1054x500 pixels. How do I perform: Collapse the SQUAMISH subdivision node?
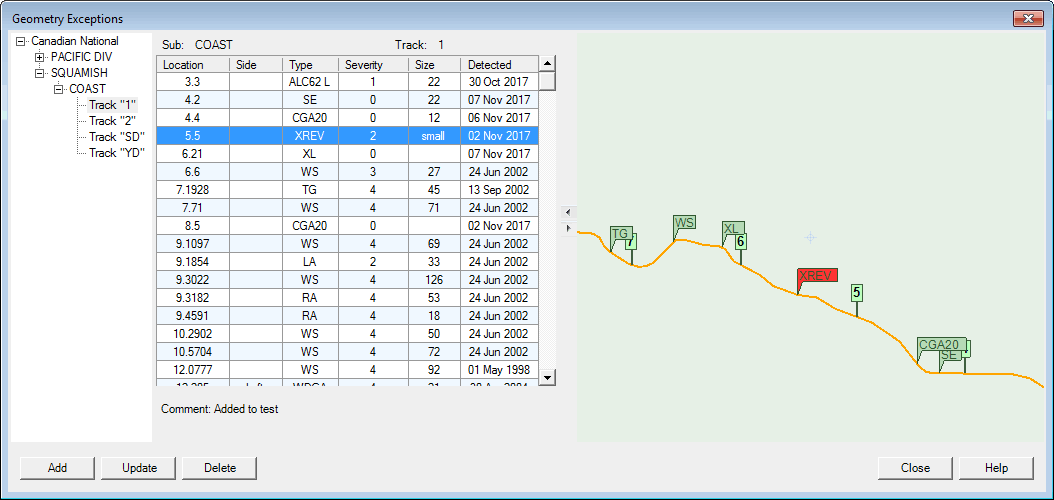[x=41, y=73]
